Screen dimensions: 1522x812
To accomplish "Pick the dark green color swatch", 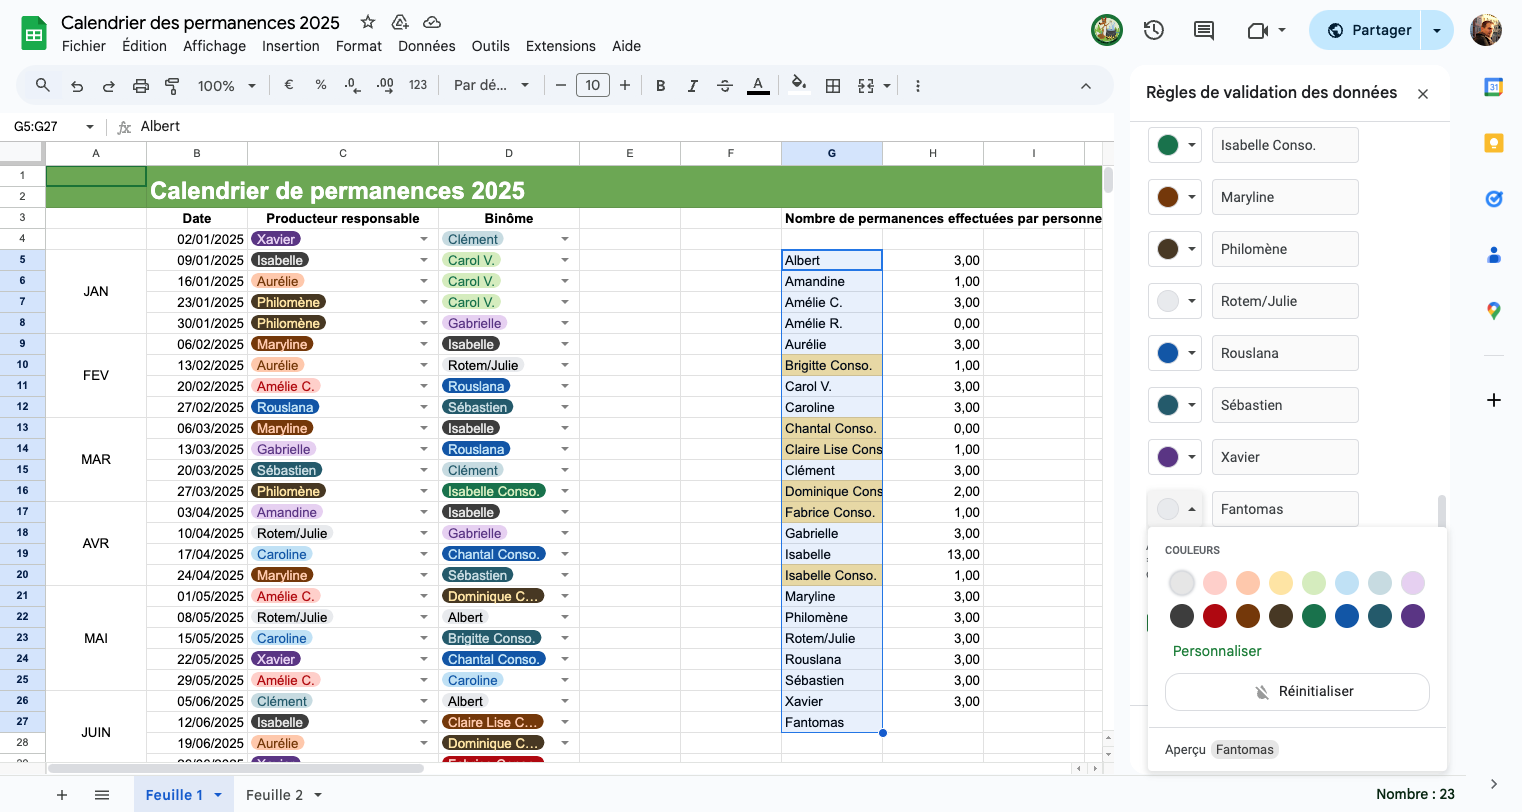I will [1314, 616].
